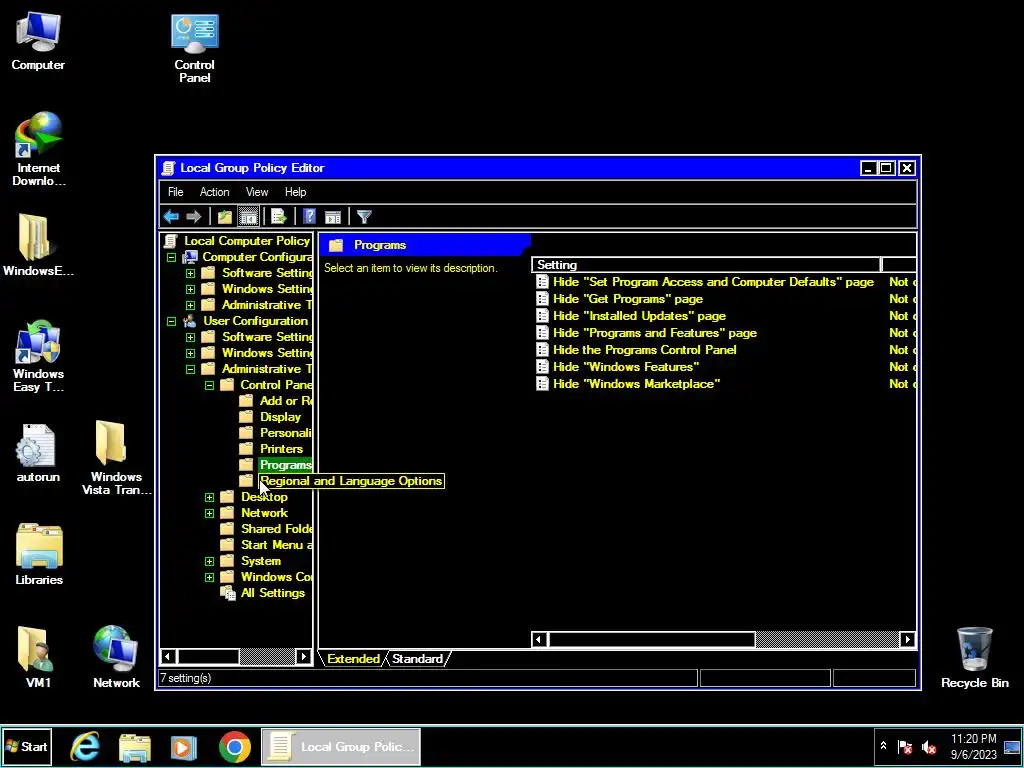
Task: Select the VM1 folder icon
Action: pyautogui.click(x=38, y=657)
